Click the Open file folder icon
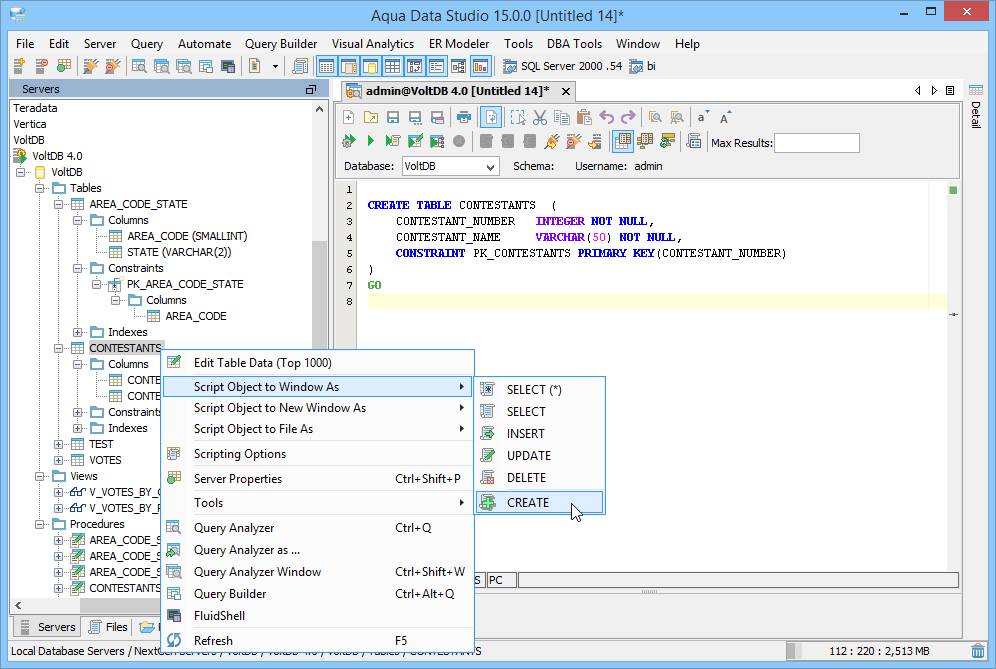Image resolution: width=996 pixels, height=669 pixels. 370,117
